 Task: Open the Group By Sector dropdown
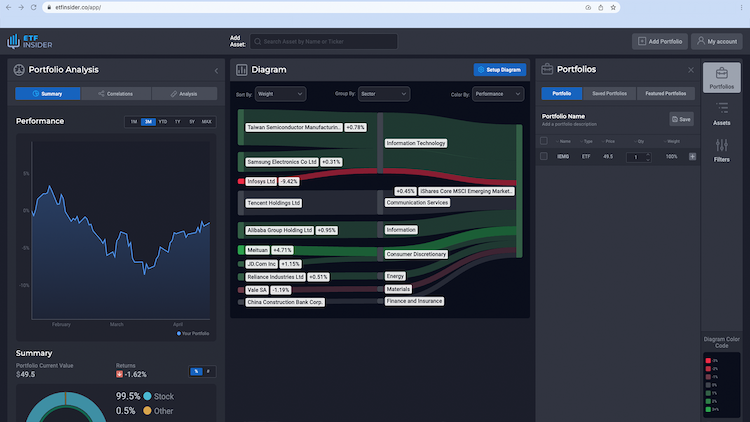384,94
